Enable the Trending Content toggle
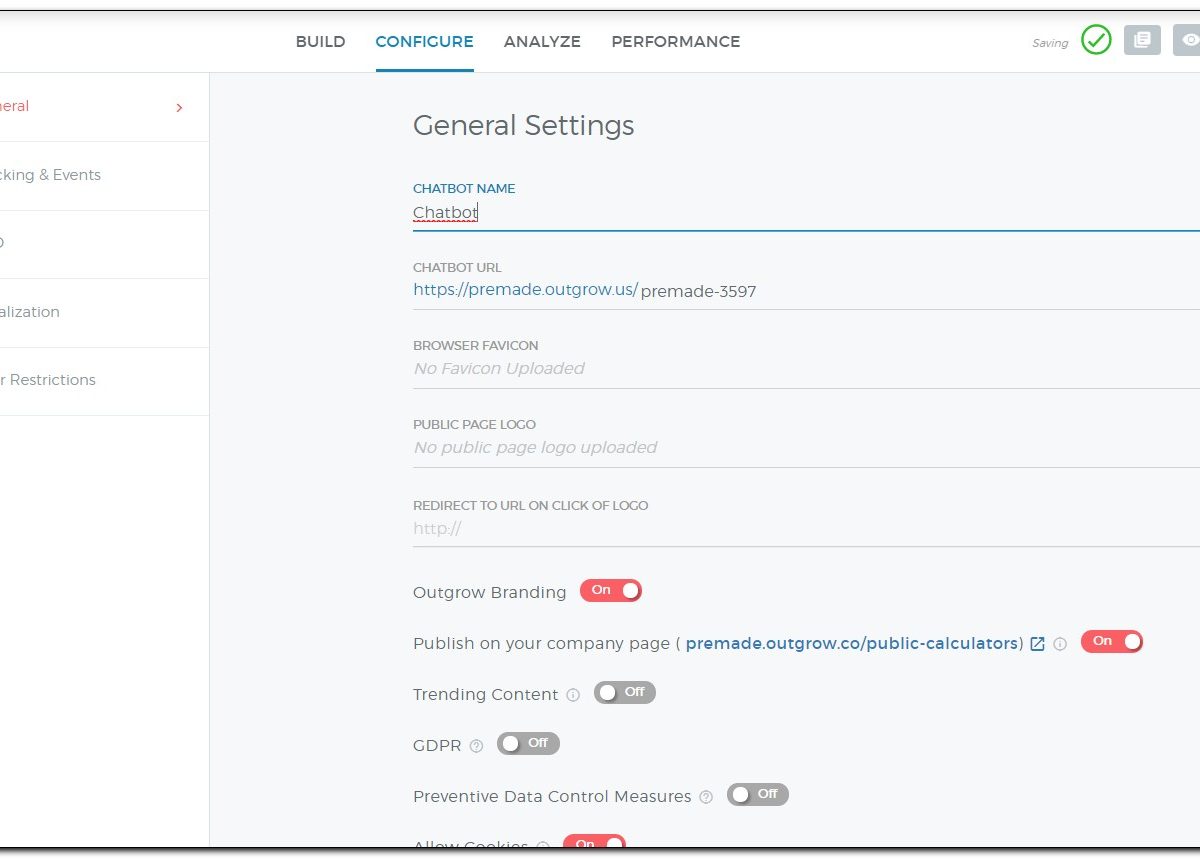Screen dimensions: 1200x859 625,693
